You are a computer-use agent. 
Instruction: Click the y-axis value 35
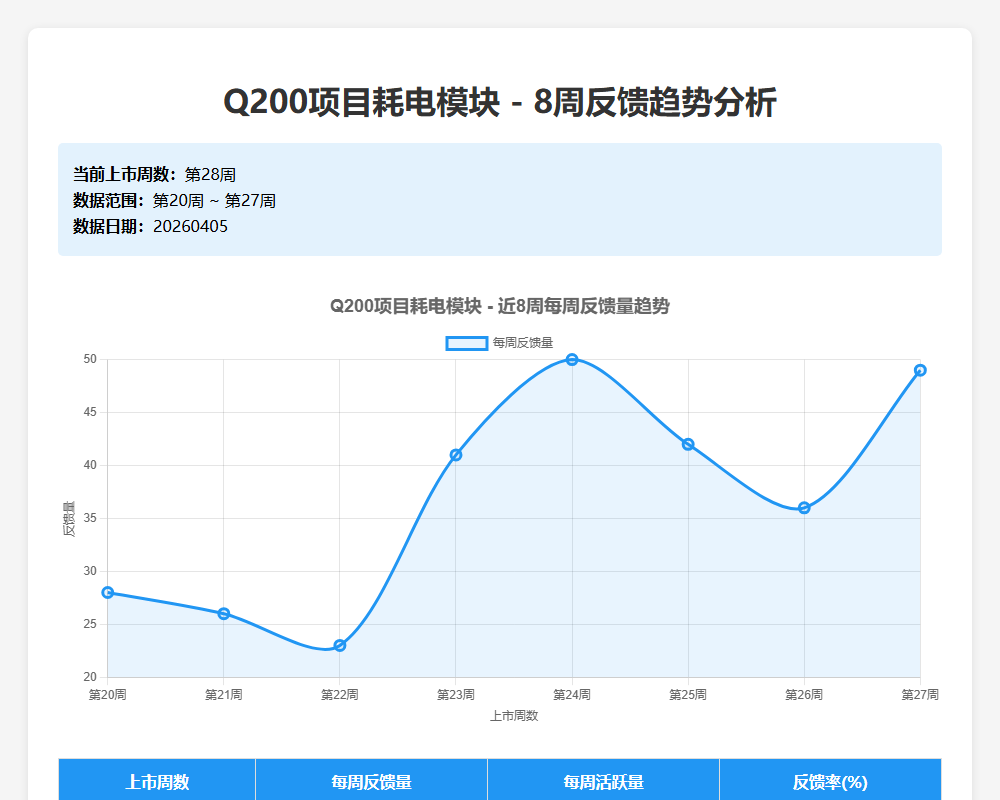pos(90,518)
